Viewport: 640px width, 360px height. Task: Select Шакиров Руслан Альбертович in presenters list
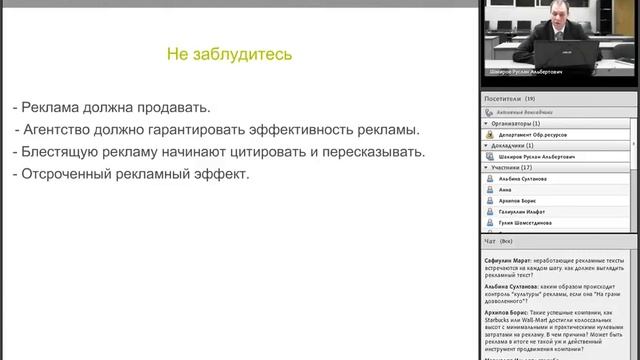click(556, 157)
